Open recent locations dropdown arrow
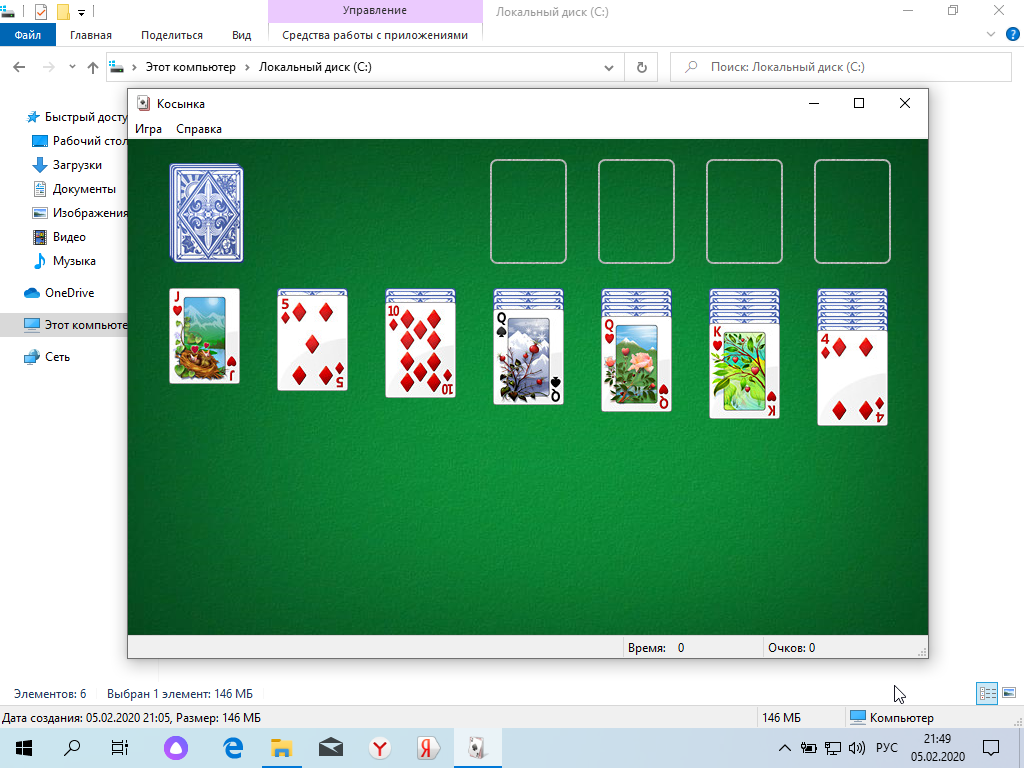This screenshot has height=768, width=1024. tap(72, 67)
